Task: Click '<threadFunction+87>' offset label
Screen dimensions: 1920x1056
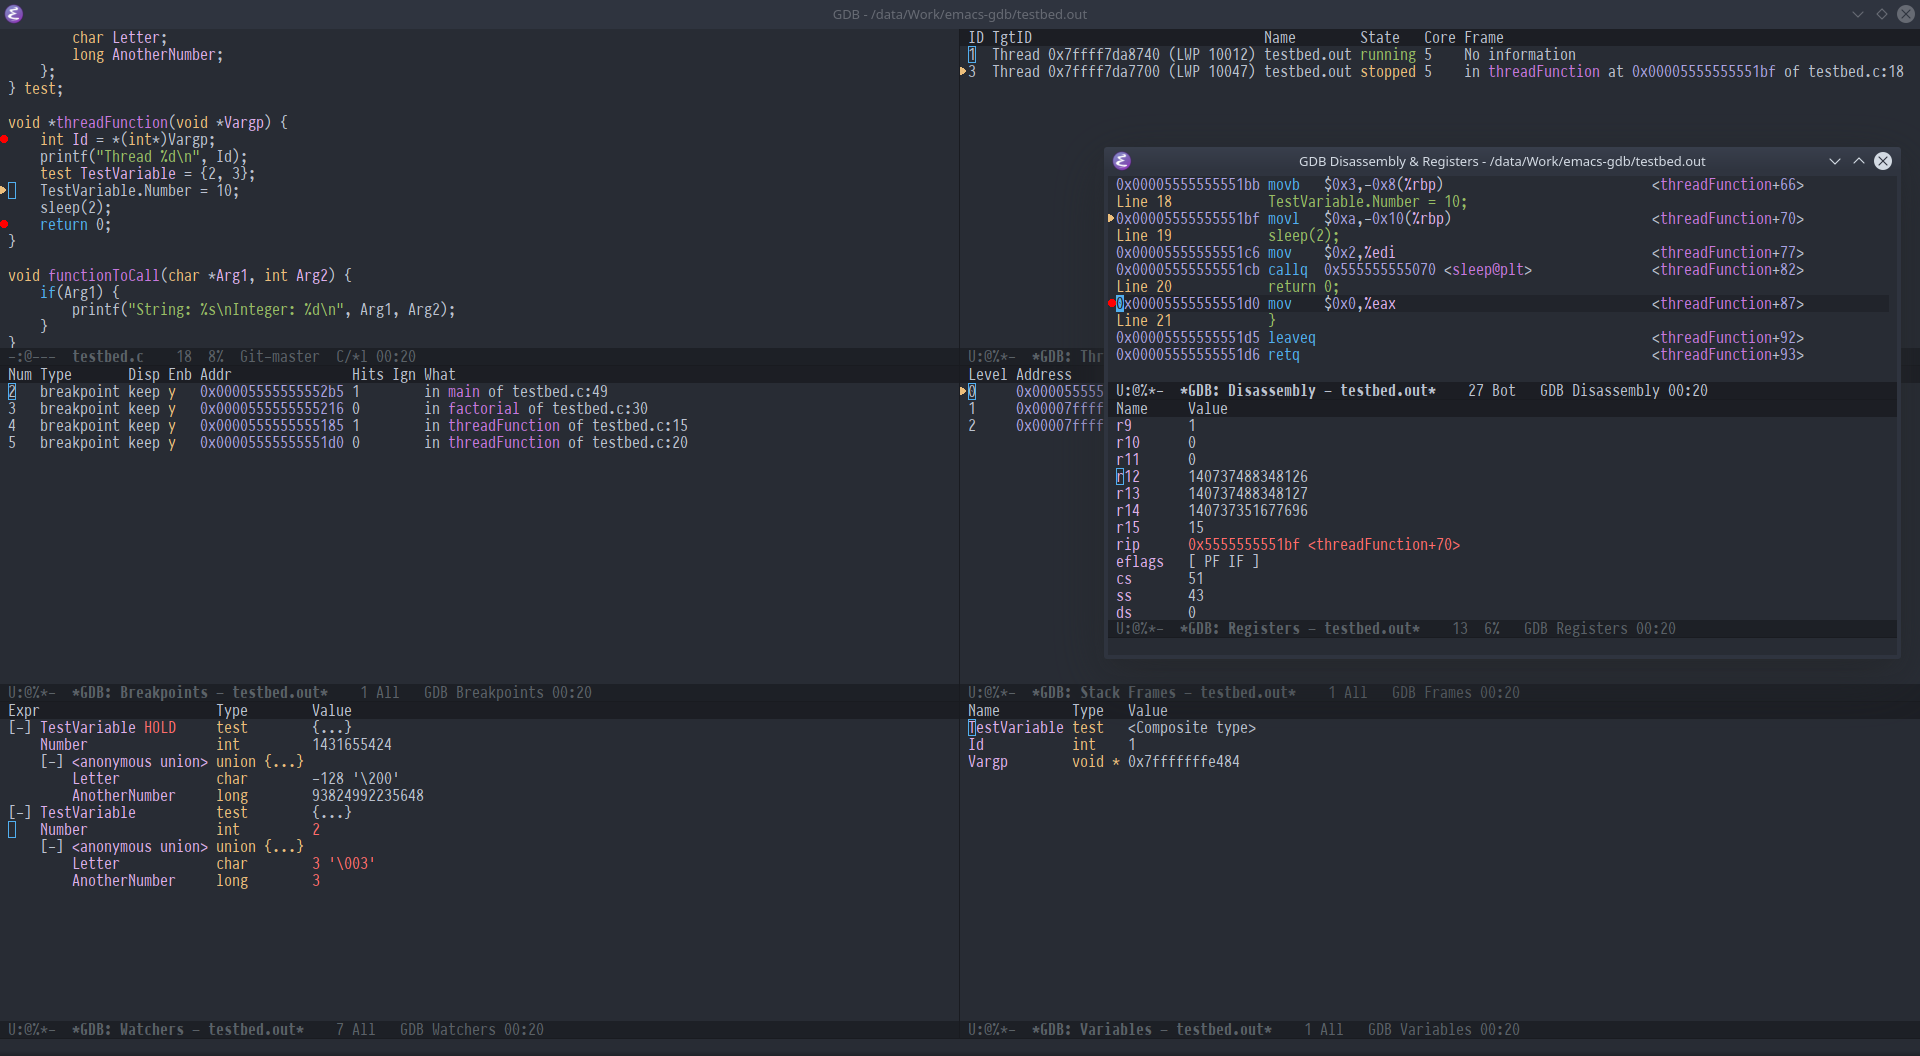Action: click(x=1728, y=304)
